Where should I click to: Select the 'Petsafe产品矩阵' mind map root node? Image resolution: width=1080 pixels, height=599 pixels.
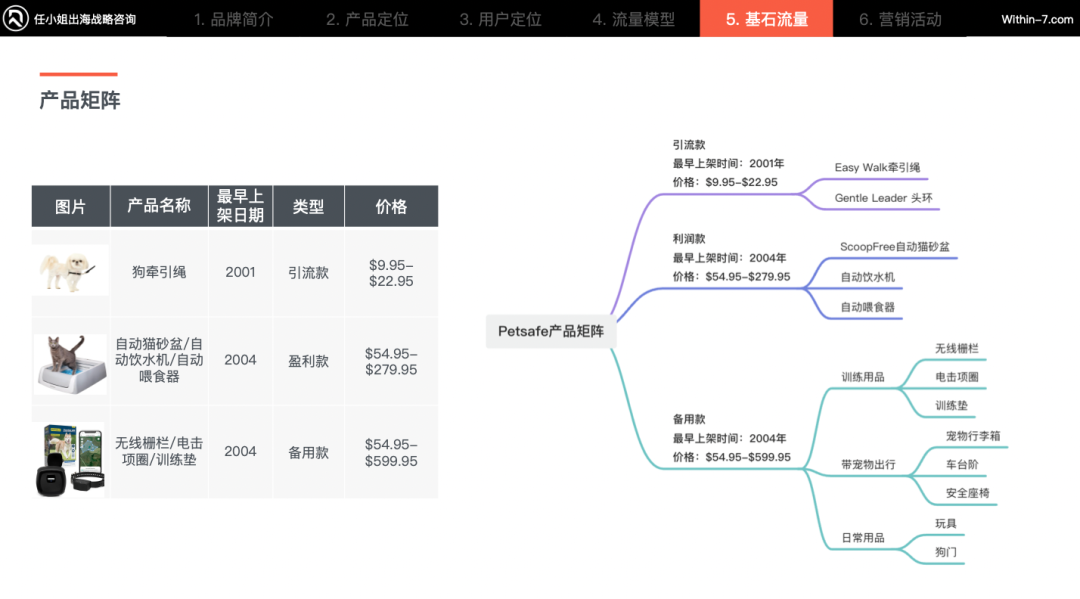point(551,331)
